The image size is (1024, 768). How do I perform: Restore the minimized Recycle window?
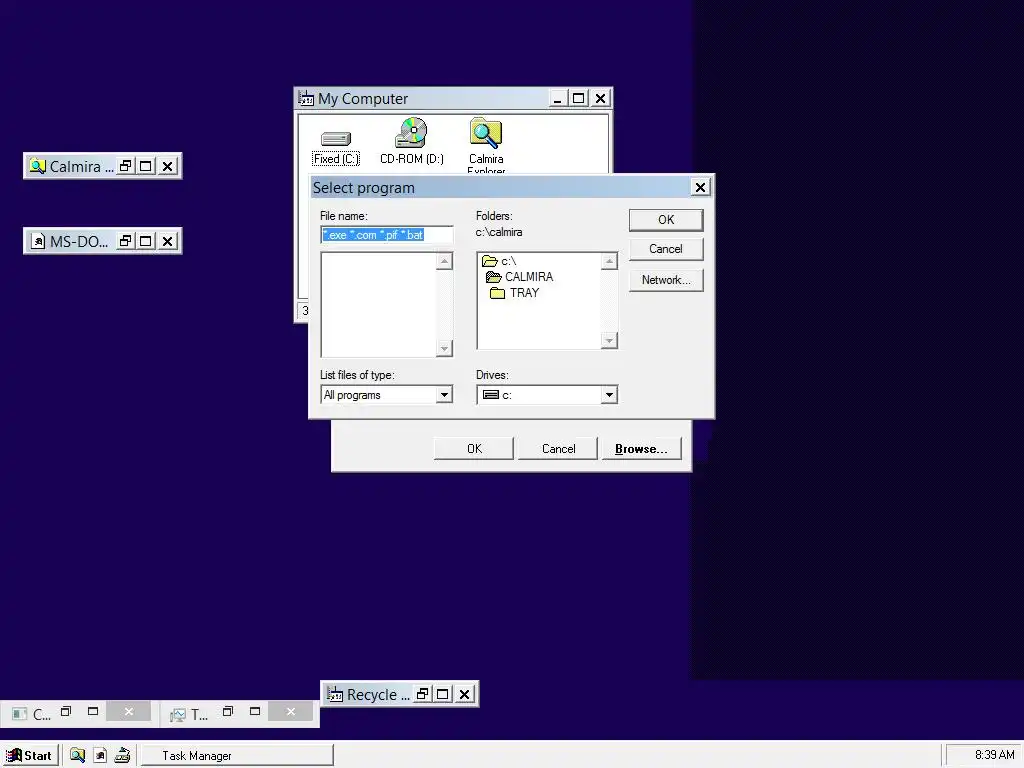(423, 694)
